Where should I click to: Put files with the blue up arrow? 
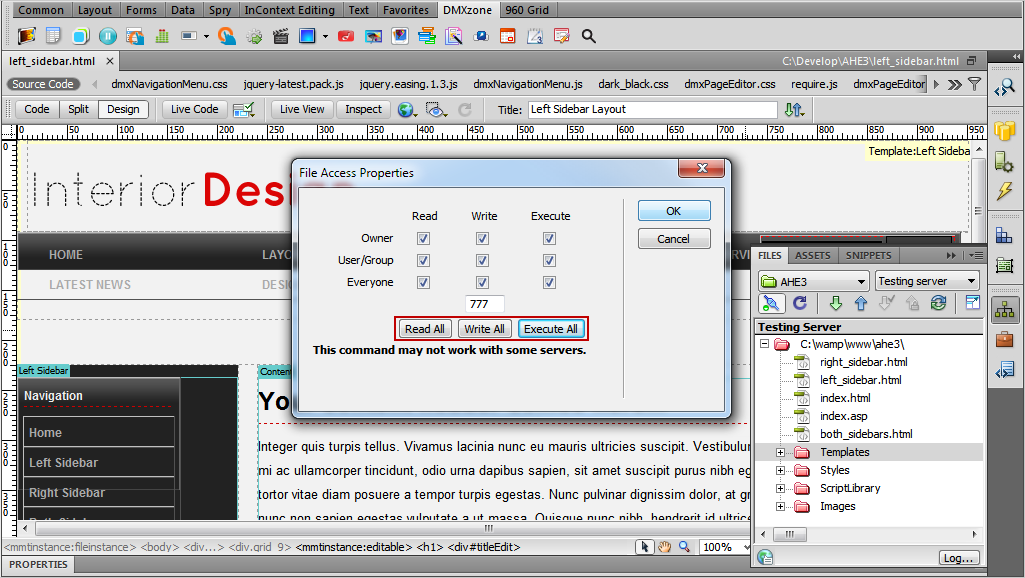click(x=861, y=303)
